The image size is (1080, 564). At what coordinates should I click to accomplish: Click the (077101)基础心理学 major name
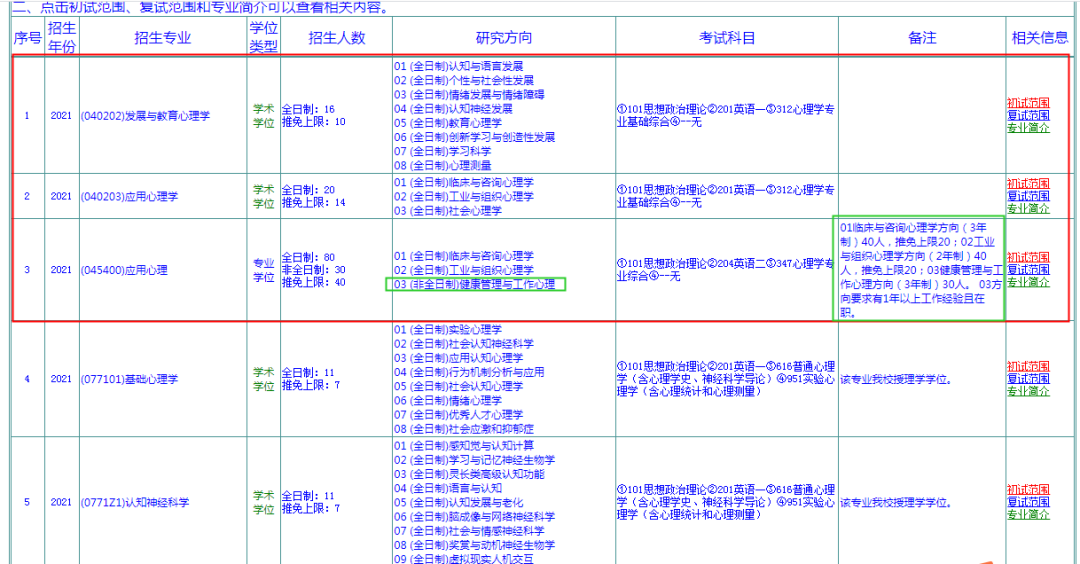click(129, 379)
